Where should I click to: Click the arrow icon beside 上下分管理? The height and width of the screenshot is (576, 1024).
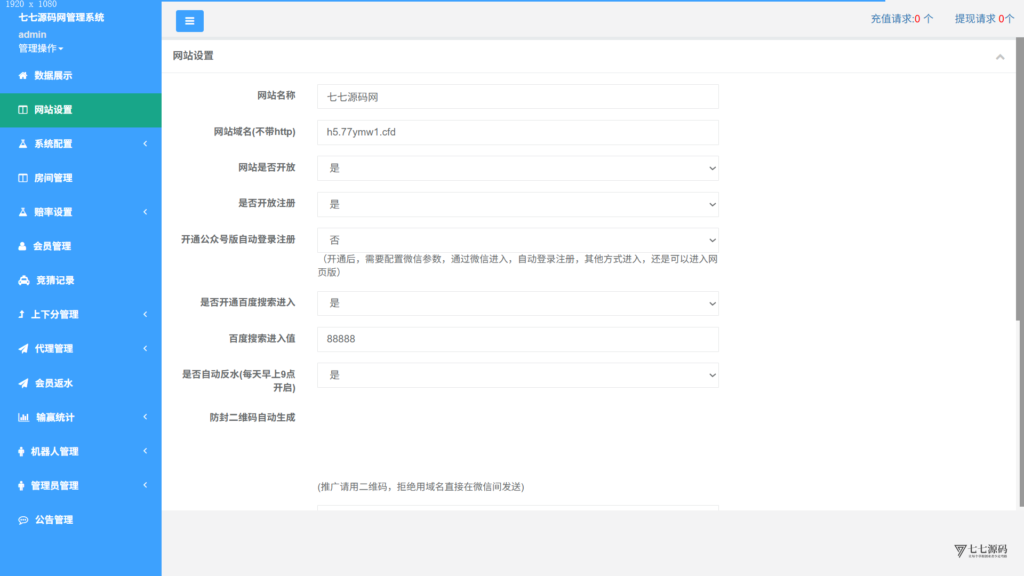pos(22,314)
